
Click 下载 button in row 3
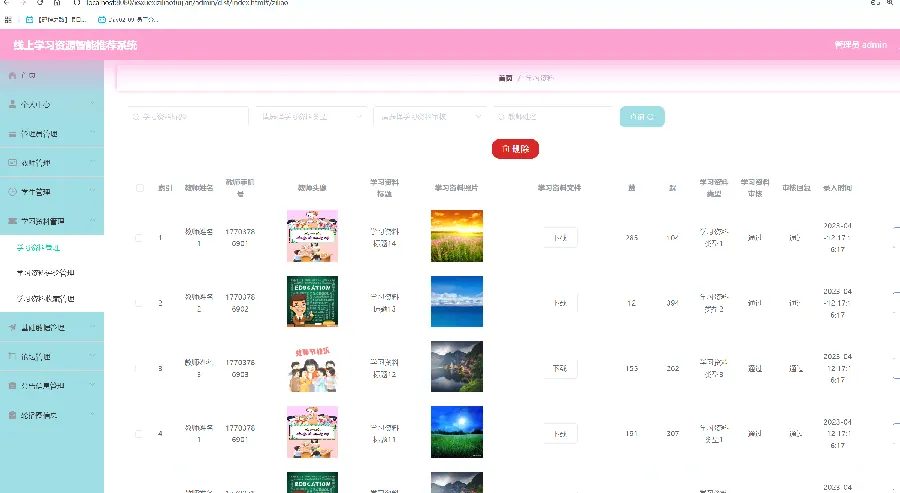coord(560,368)
